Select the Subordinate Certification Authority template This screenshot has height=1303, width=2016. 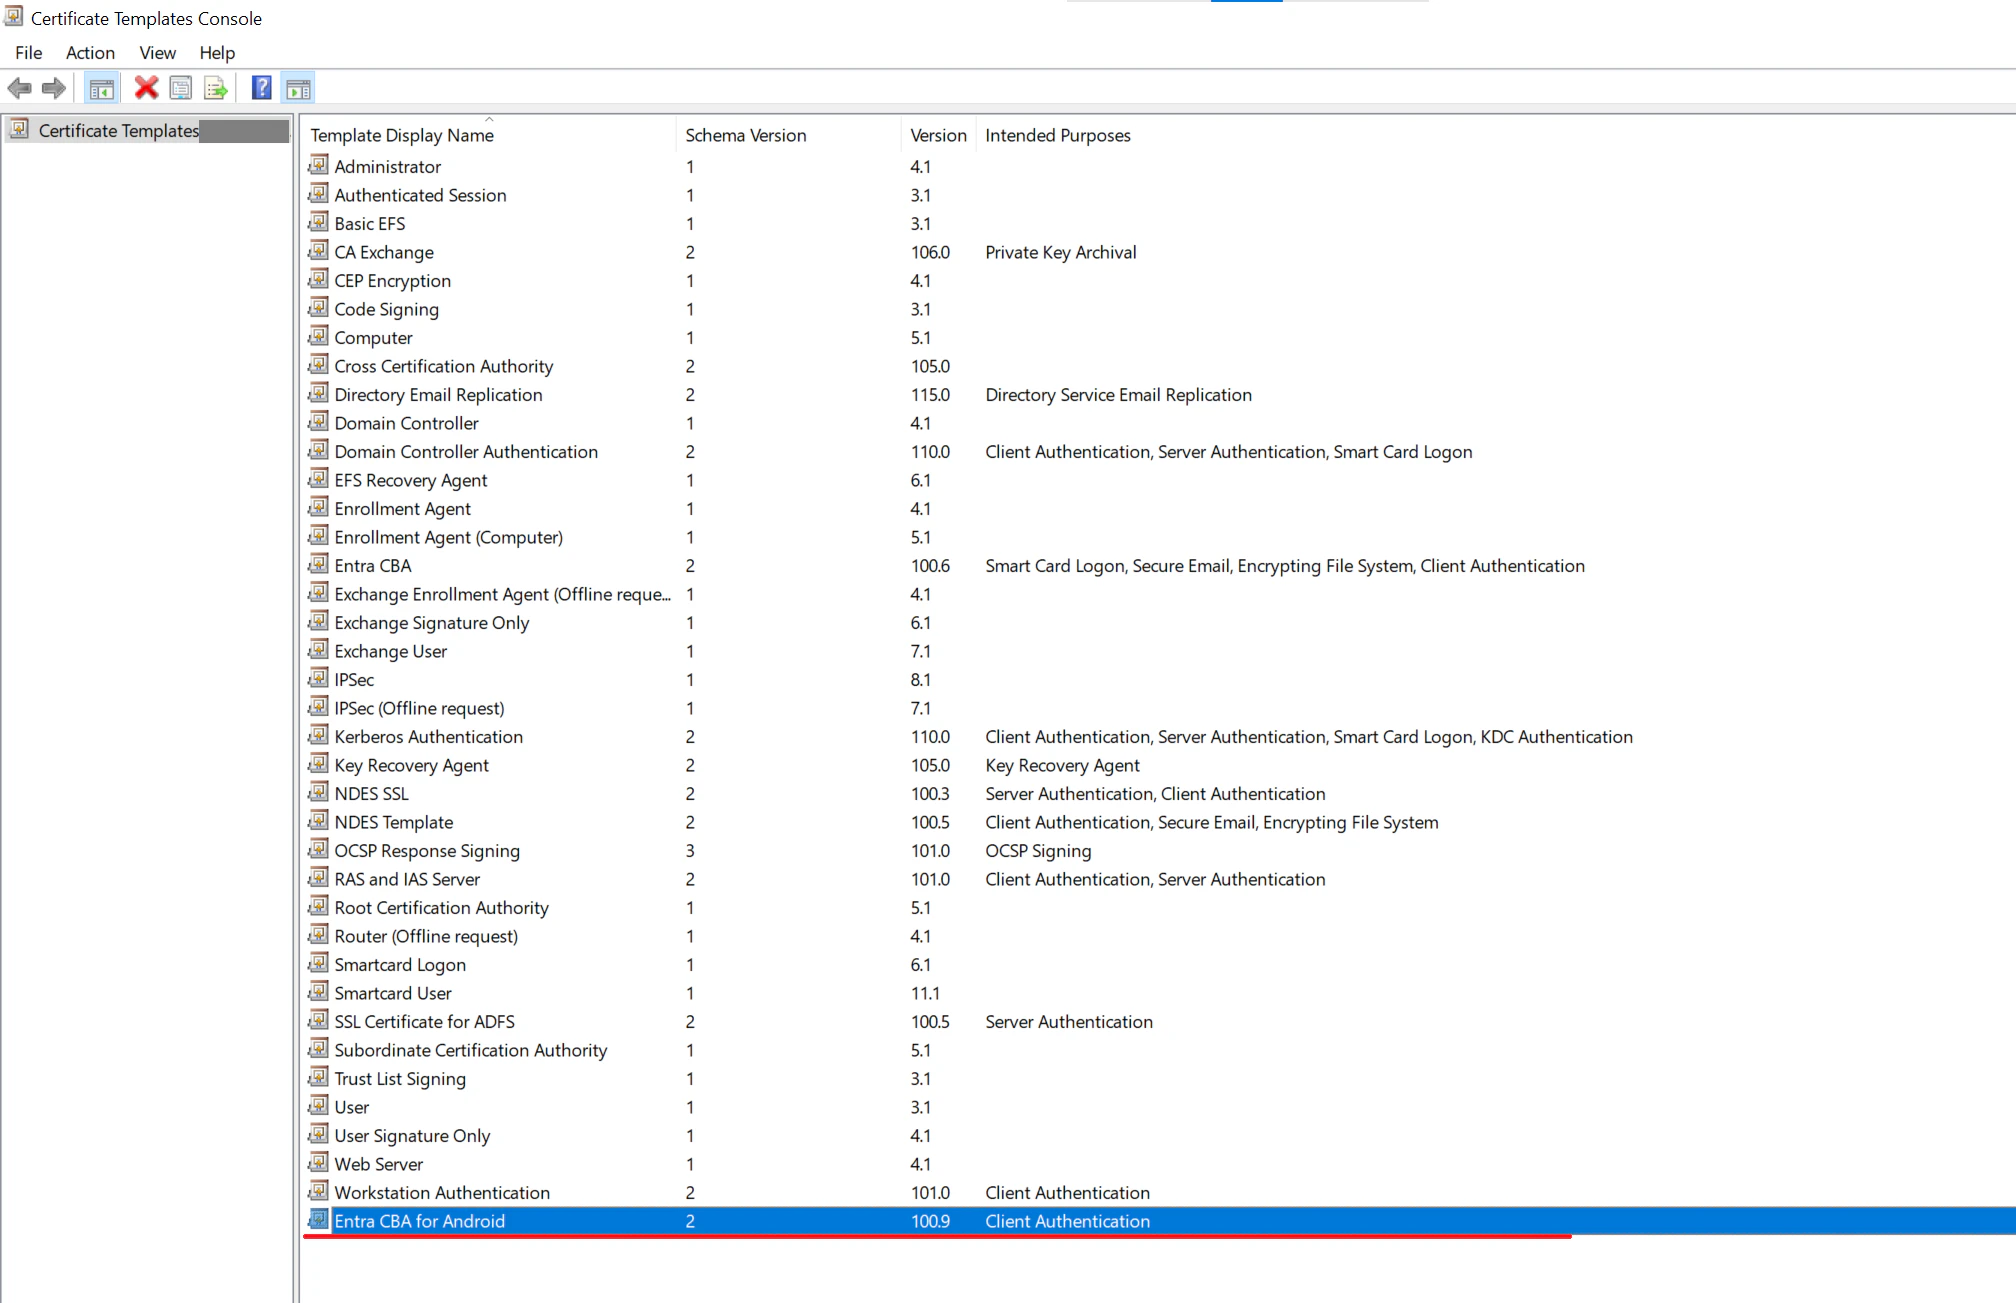(470, 1050)
